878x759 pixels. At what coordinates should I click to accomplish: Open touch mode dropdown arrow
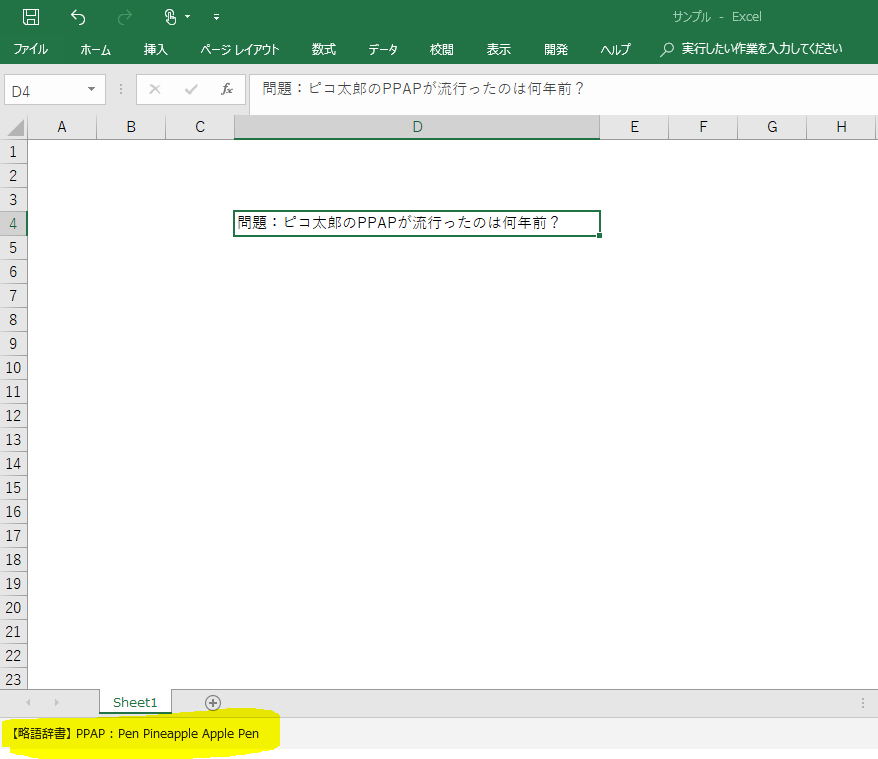pos(188,17)
